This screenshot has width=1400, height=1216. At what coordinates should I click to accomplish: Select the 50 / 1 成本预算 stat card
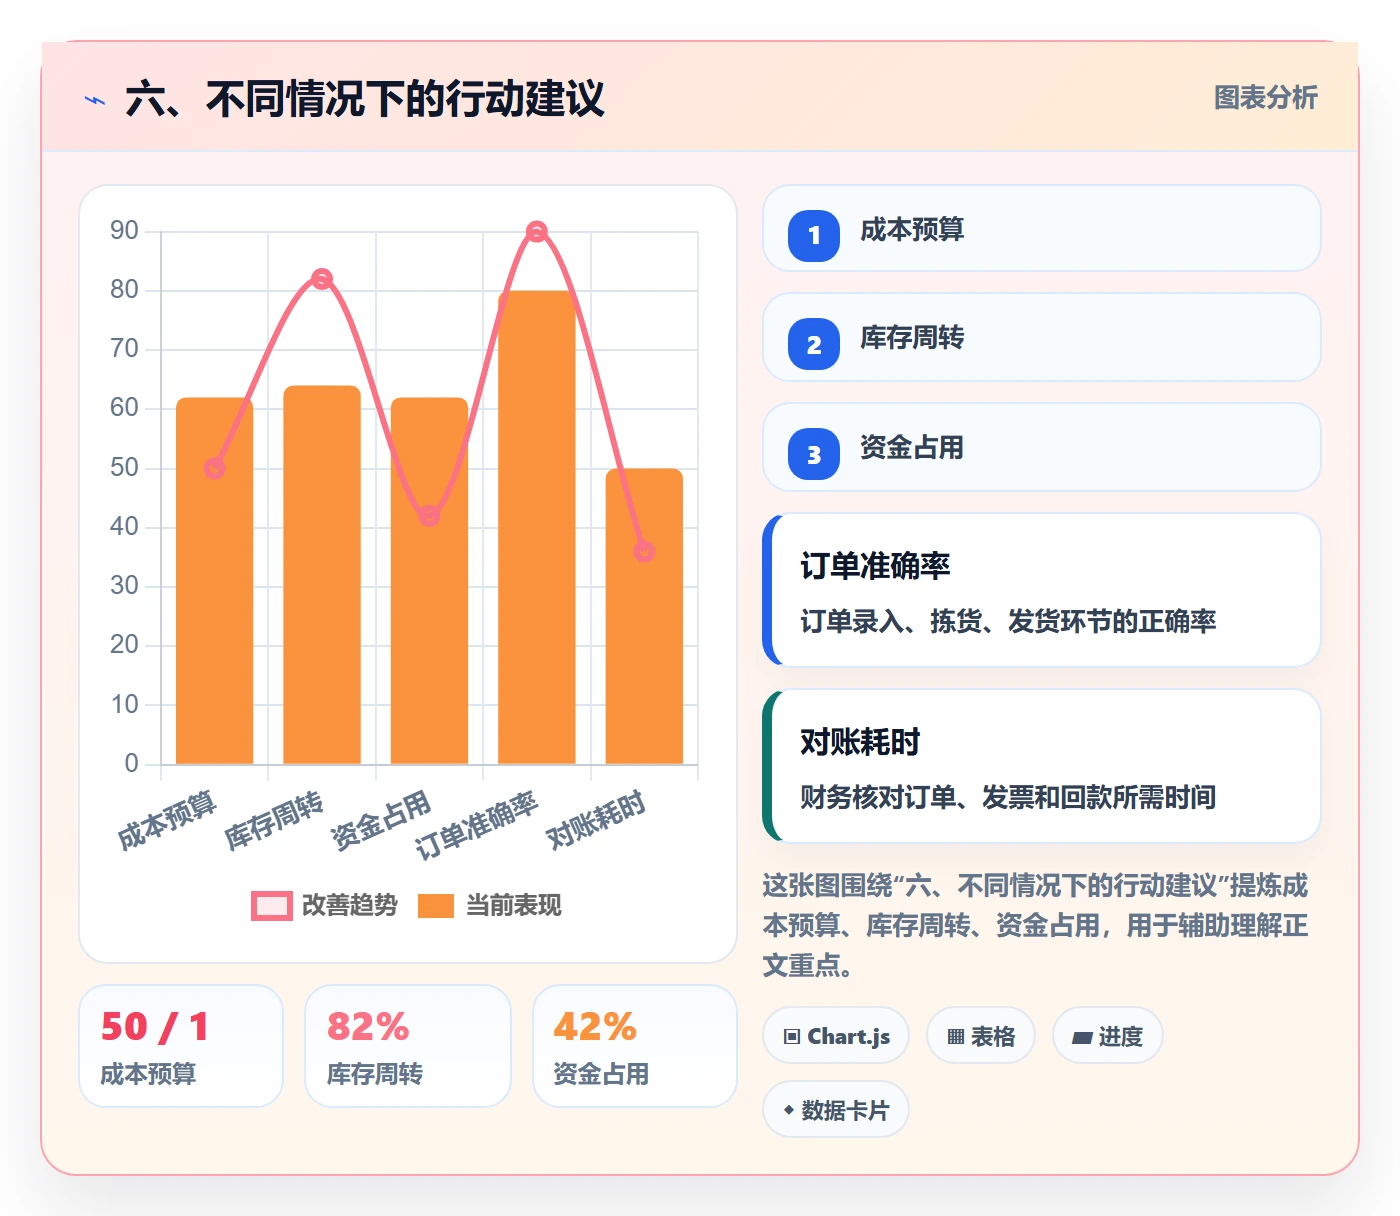pyautogui.click(x=181, y=1046)
